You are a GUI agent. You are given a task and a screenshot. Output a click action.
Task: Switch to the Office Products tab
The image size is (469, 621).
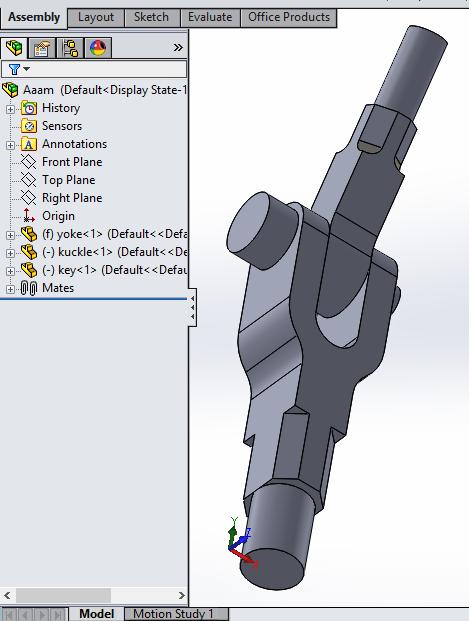click(x=289, y=17)
